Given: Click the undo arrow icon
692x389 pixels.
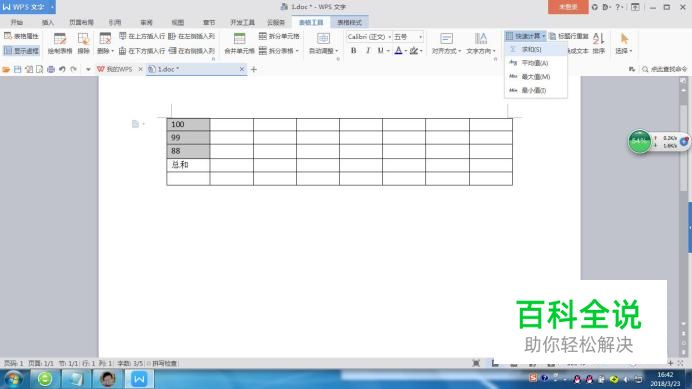Looking at the screenshot, I should coord(62,69).
